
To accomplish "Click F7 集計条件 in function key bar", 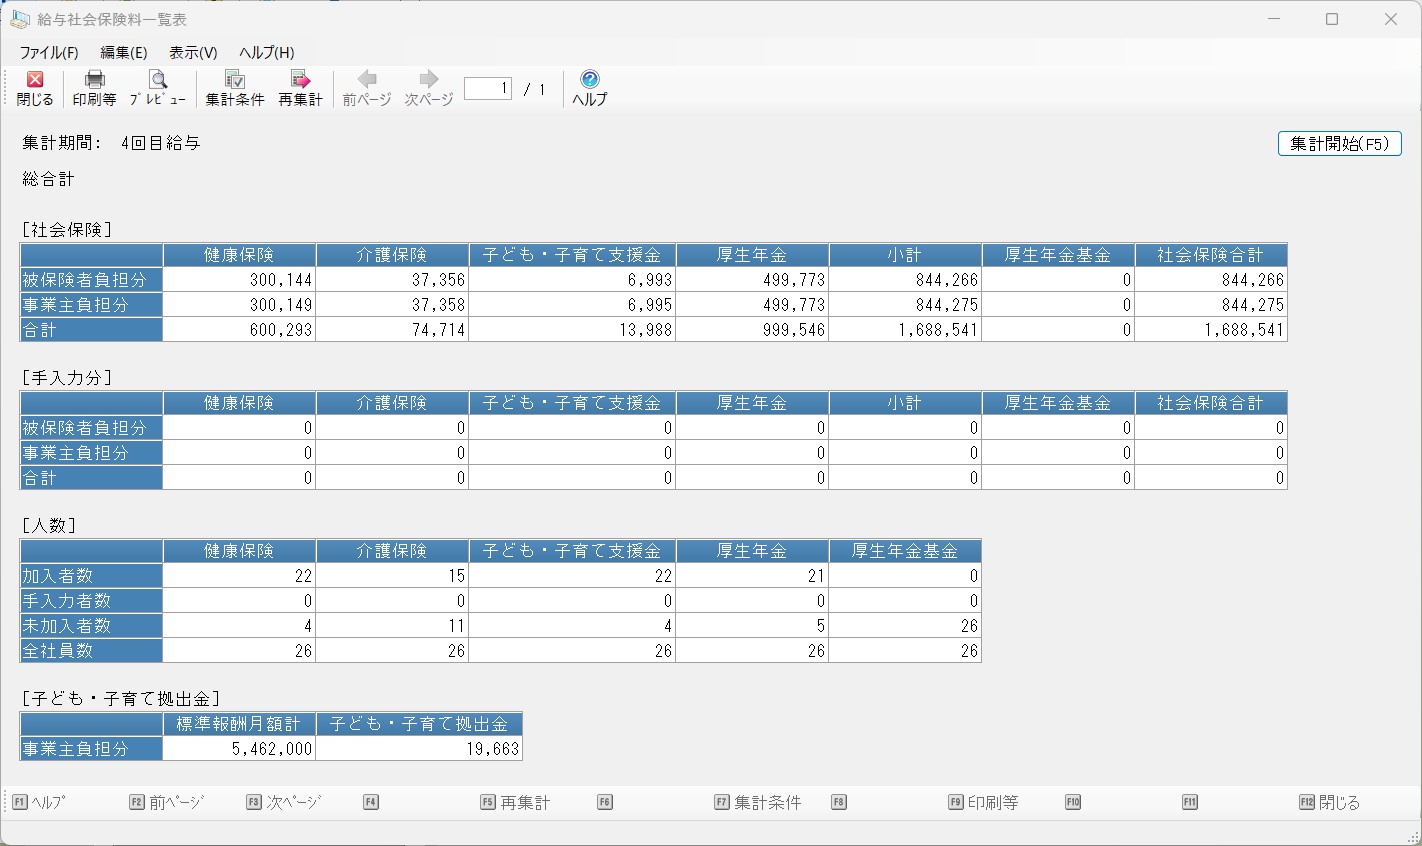I will tap(758, 802).
